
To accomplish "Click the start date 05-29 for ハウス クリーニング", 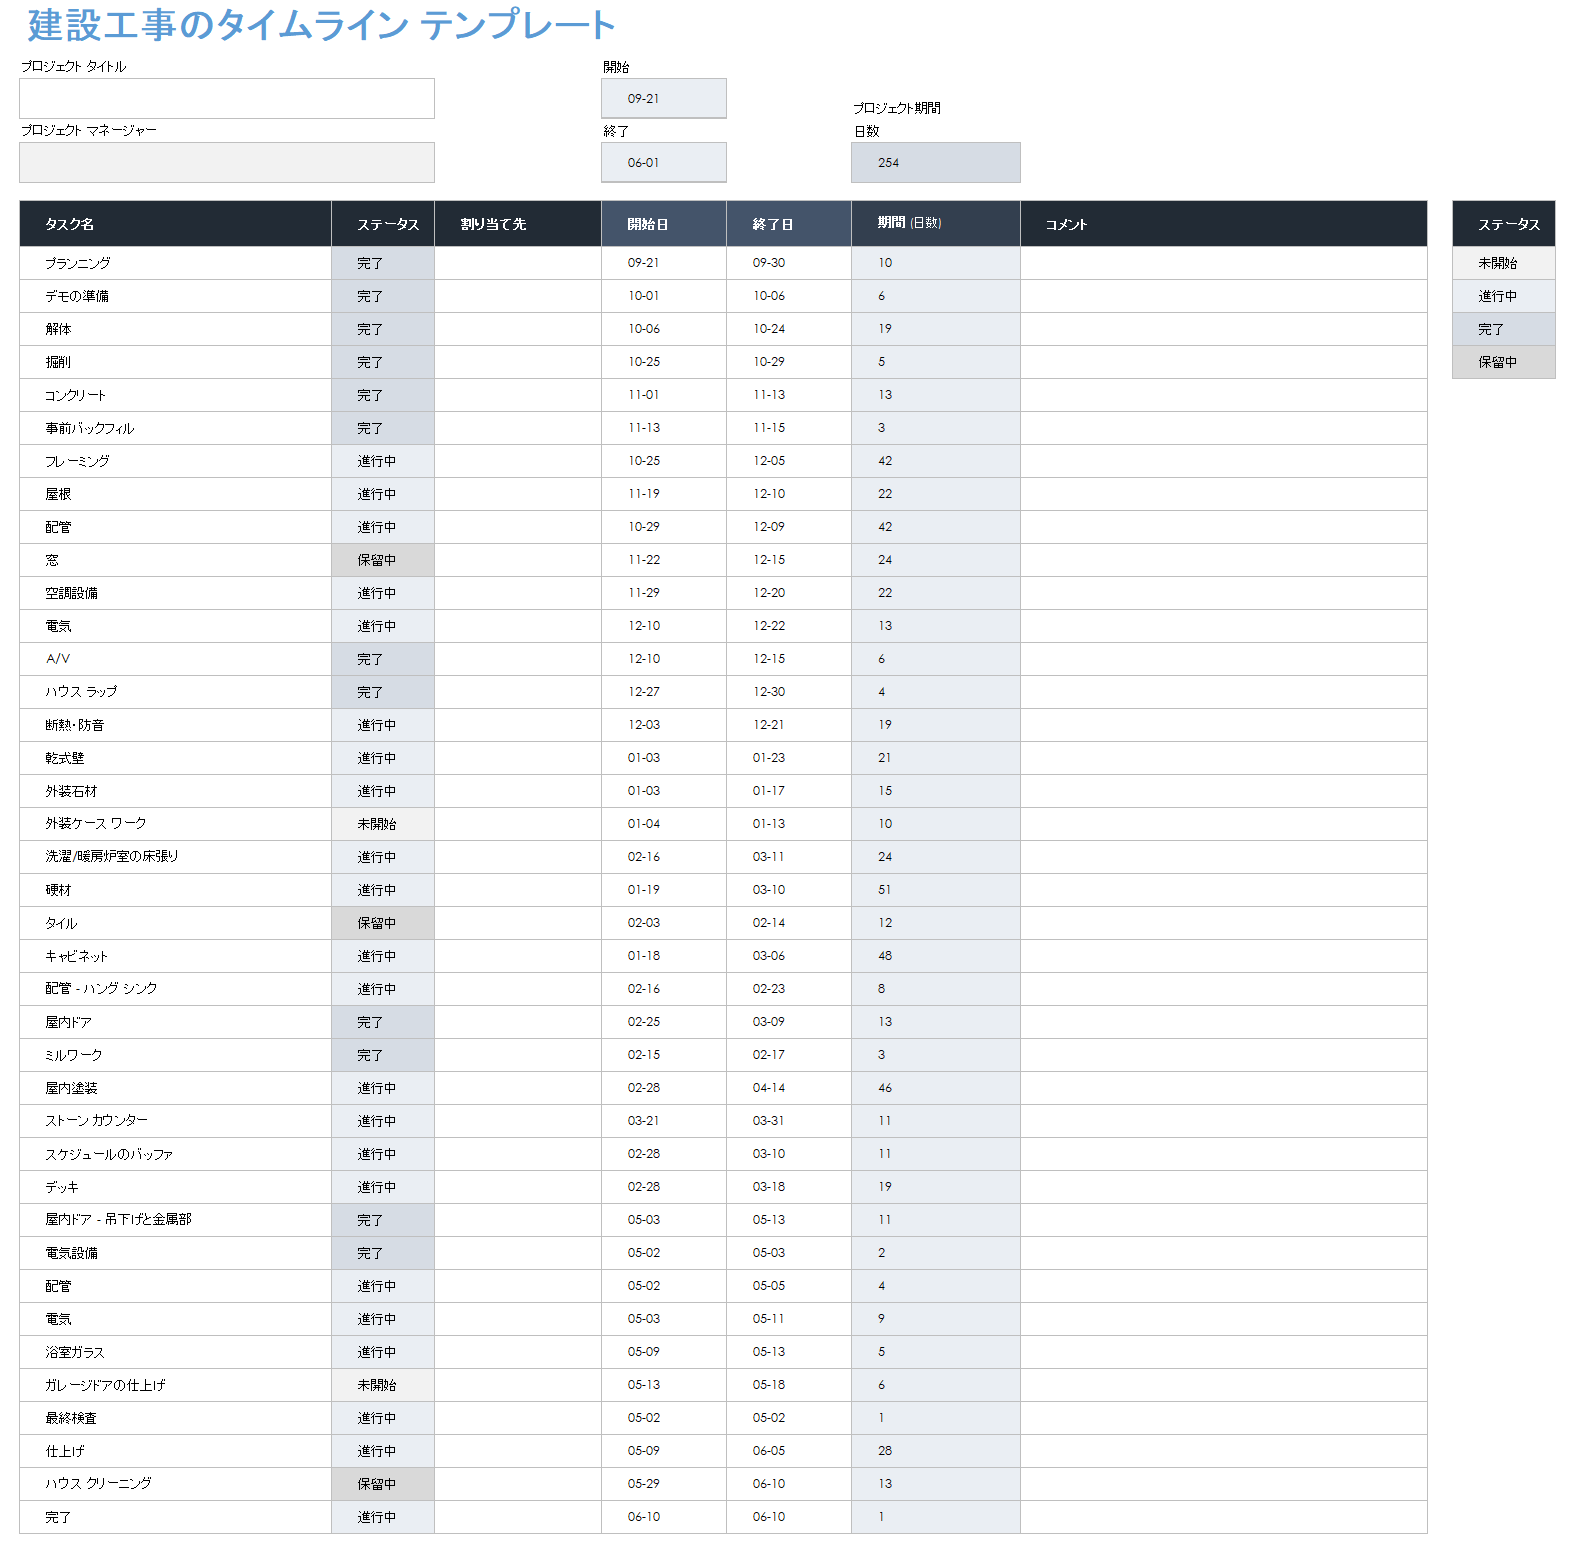I will coord(664,1484).
